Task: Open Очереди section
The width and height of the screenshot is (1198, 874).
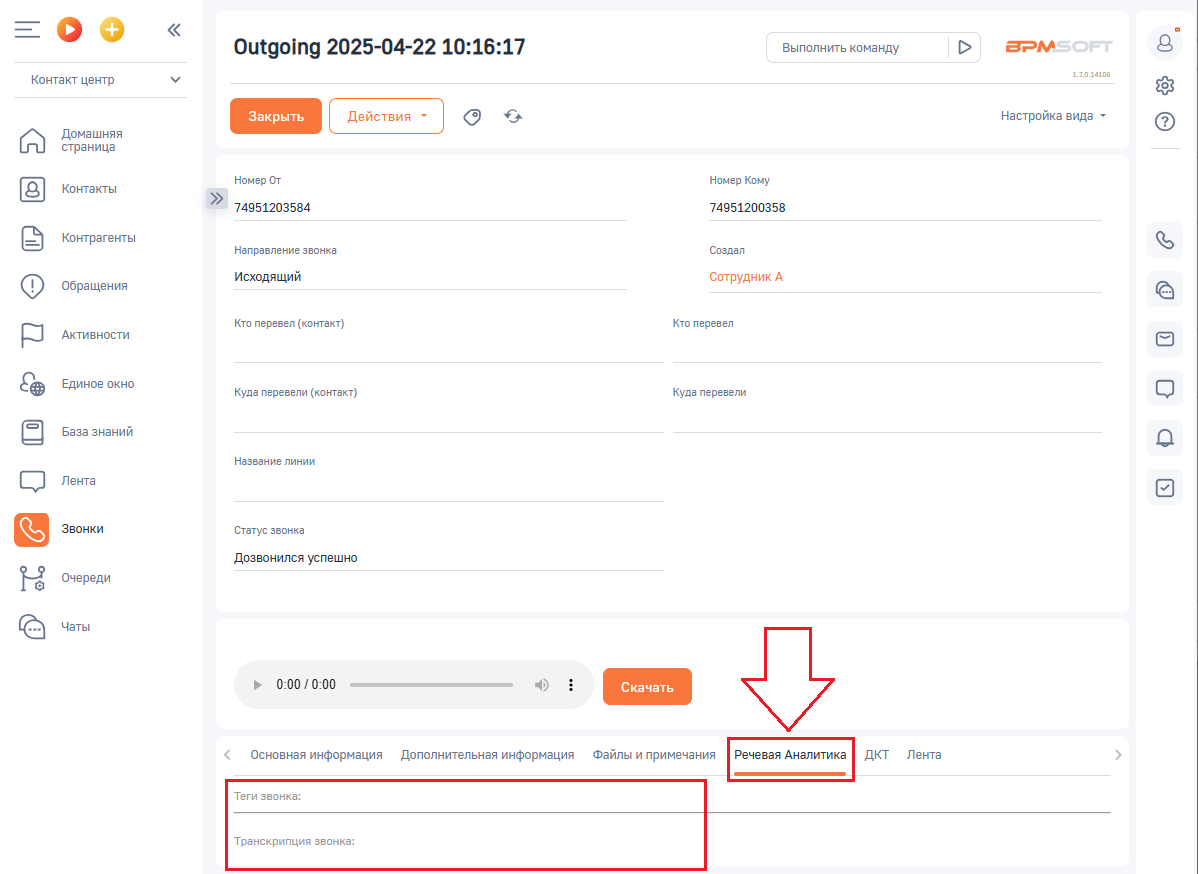Action: click(86, 578)
